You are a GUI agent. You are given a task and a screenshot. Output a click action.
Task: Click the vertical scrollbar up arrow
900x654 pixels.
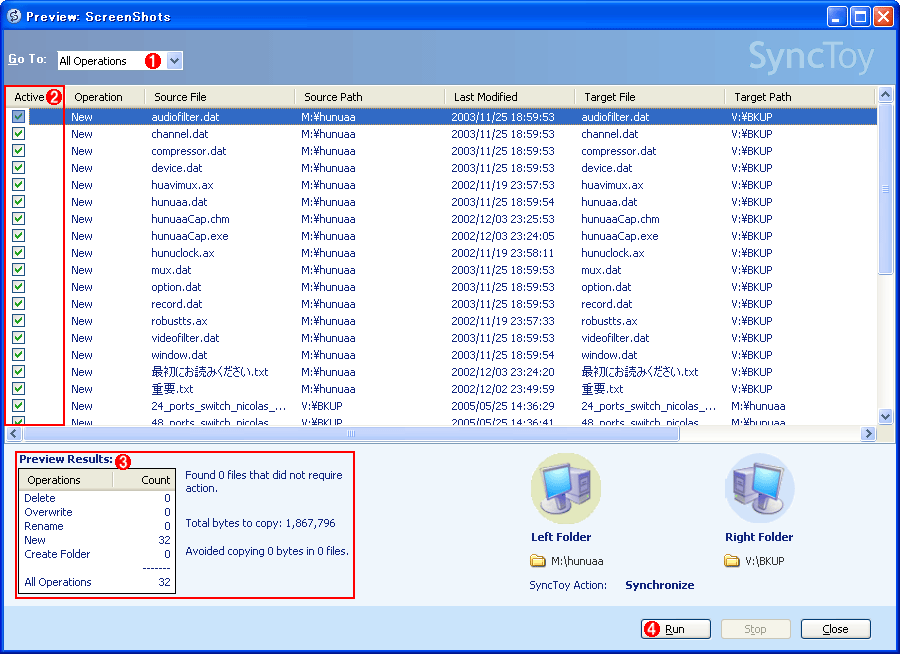point(885,94)
